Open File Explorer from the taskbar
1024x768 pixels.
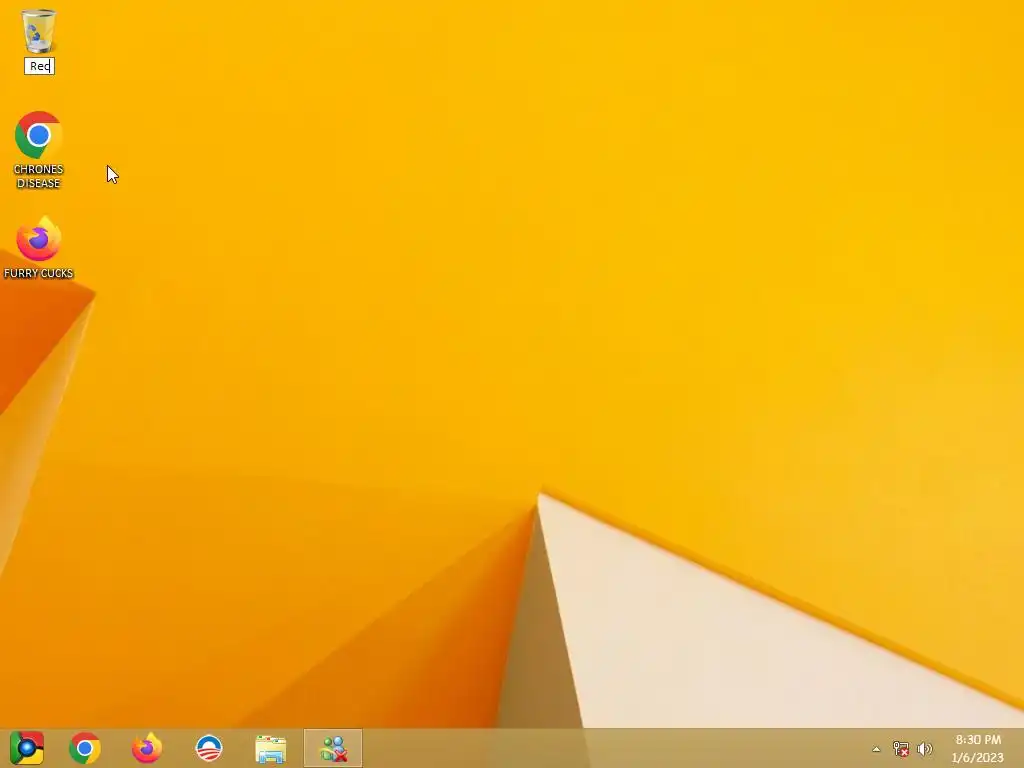(x=271, y=749)
